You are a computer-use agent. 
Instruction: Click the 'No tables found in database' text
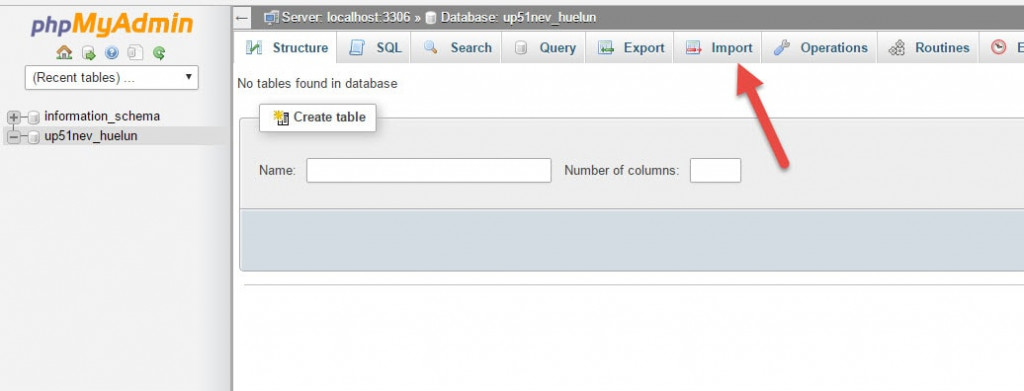(x=317, y=84)
